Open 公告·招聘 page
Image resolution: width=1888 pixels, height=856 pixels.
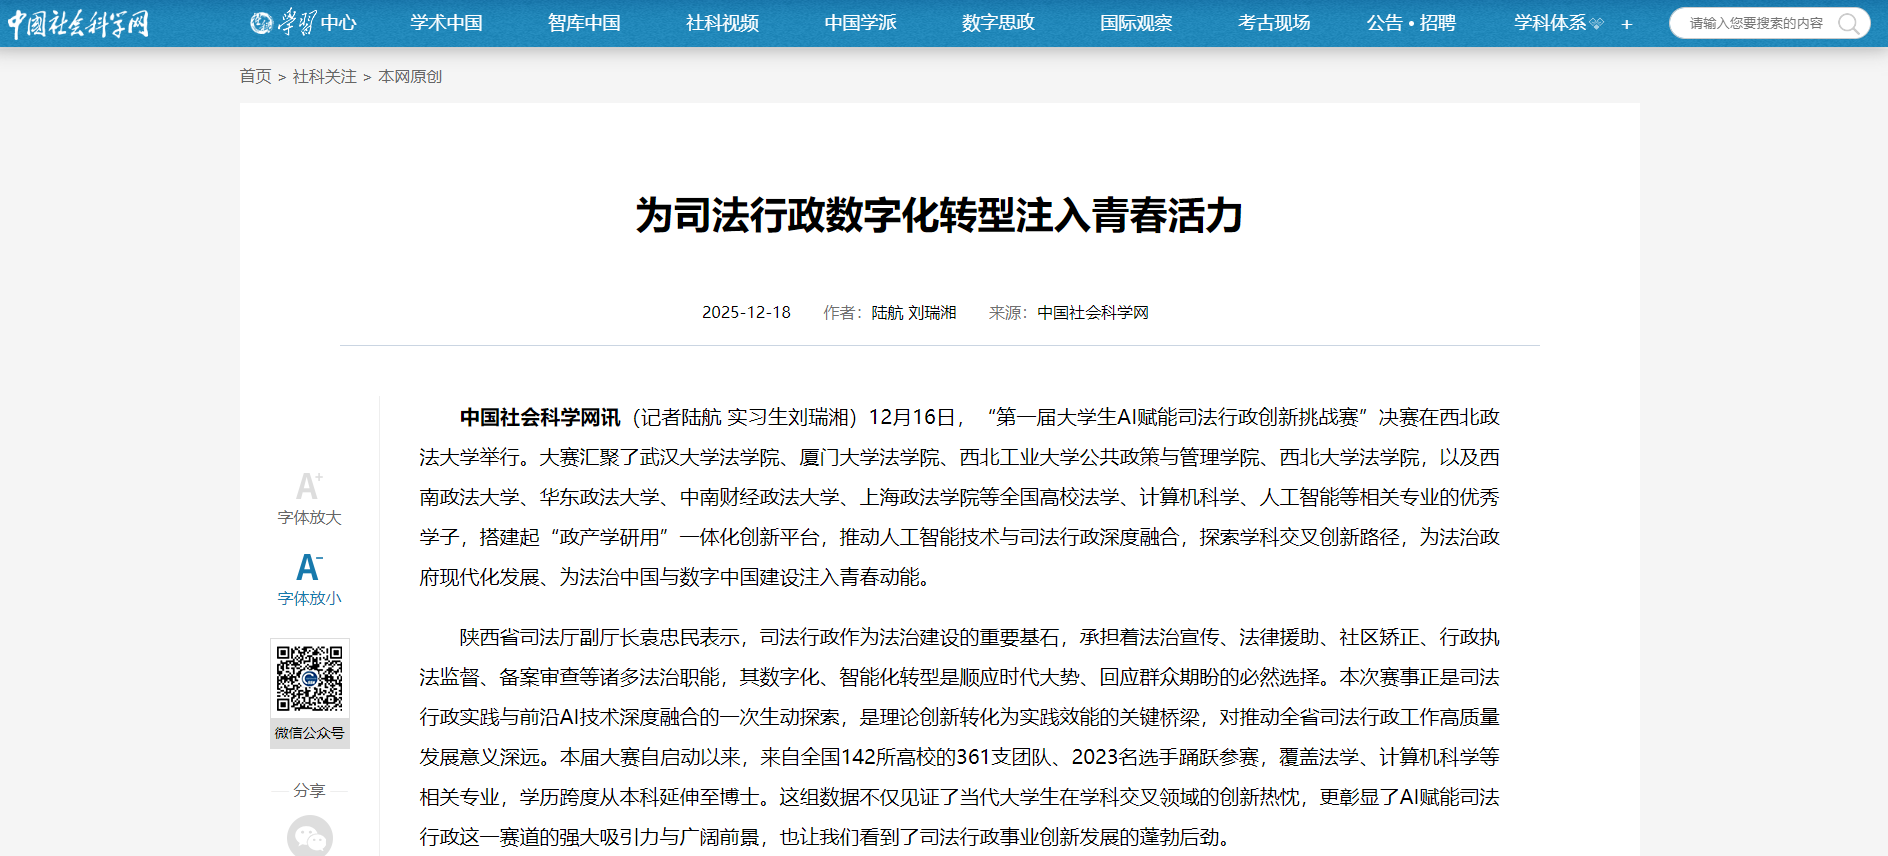point(1411,23)
